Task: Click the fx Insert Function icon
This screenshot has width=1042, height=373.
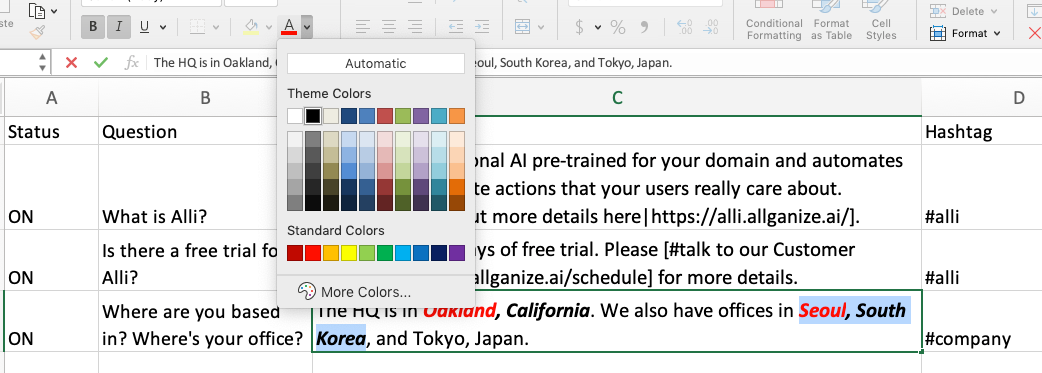Action: [132, 63]
